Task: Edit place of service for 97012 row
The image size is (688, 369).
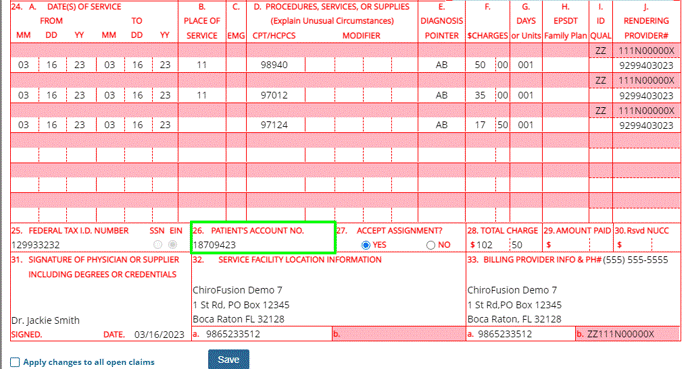Action: (x=202, y=95)
